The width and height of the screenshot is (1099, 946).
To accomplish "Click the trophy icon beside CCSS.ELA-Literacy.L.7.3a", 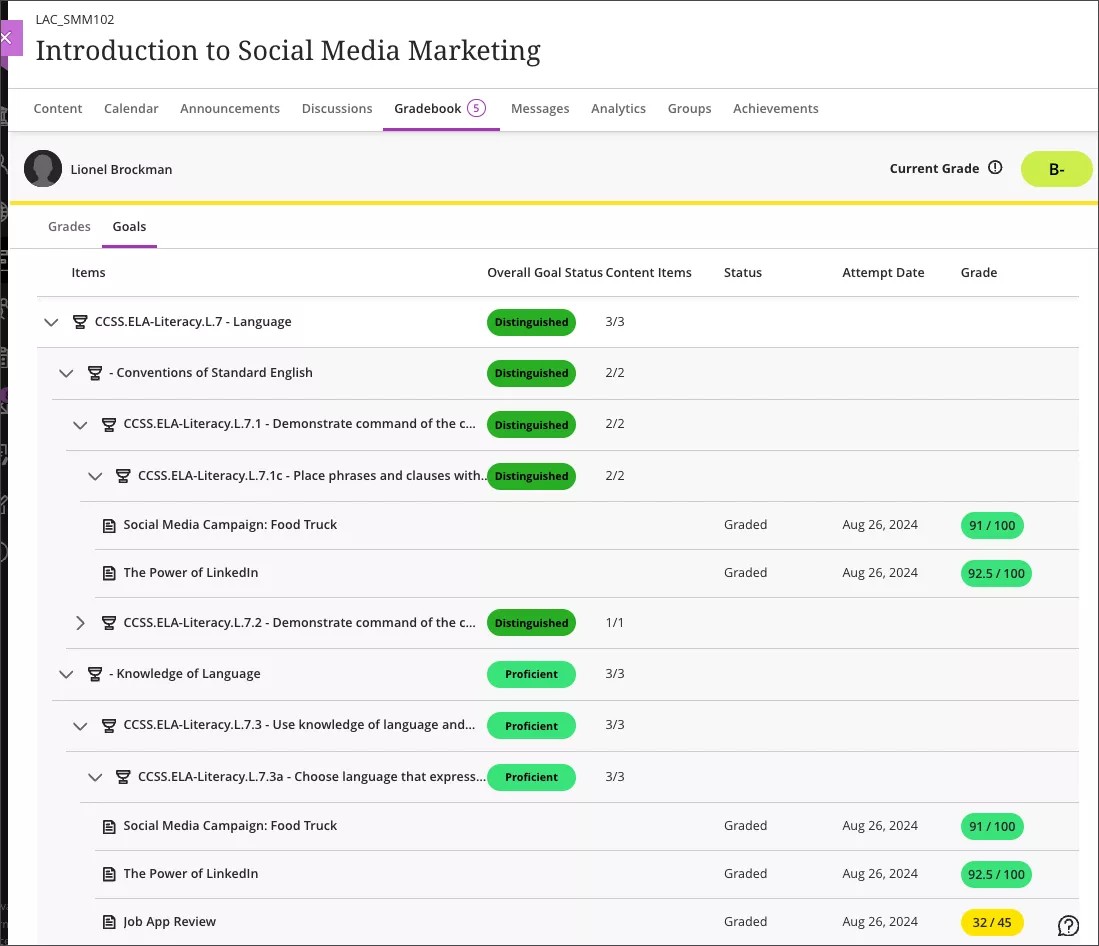I will click(x=123, y=776).
